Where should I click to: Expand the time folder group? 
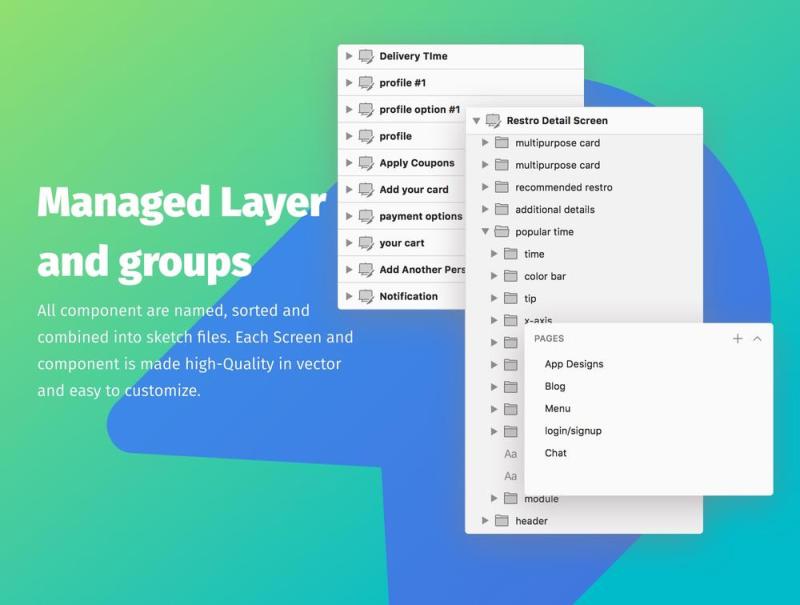[x=494, y=254]
